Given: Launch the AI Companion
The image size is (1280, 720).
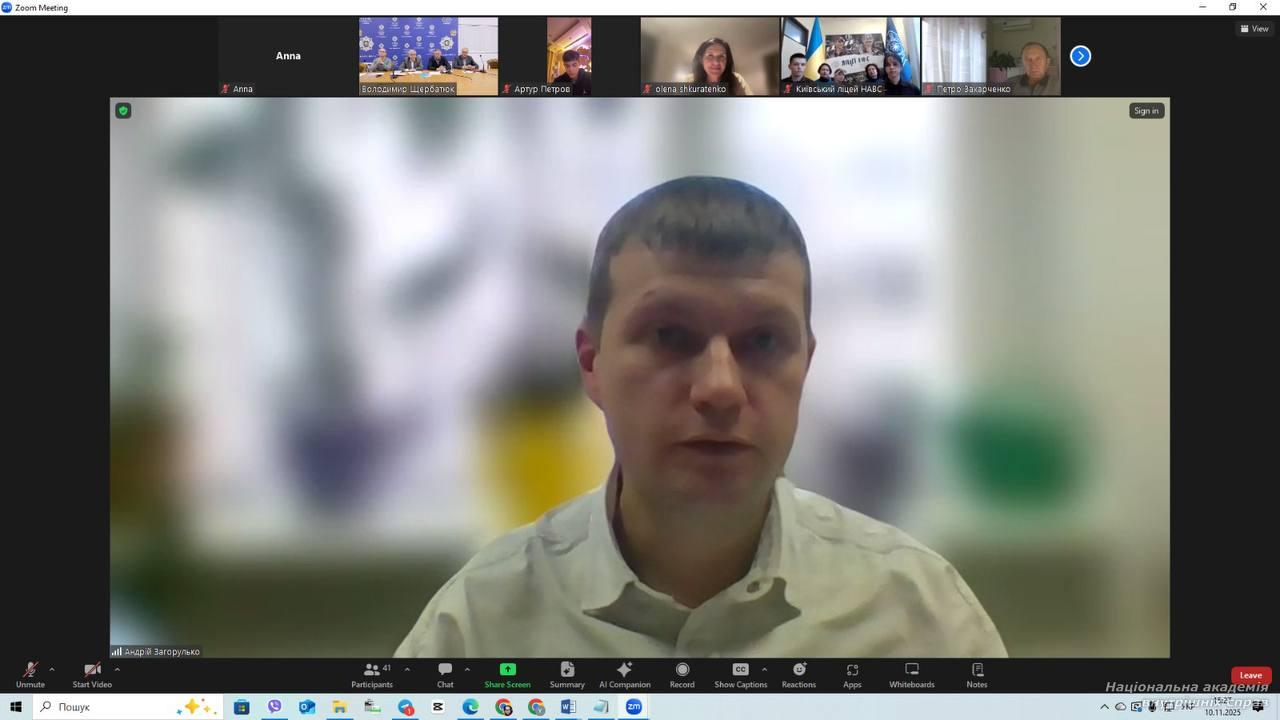Looking at the screenshot, I should 624,675.
